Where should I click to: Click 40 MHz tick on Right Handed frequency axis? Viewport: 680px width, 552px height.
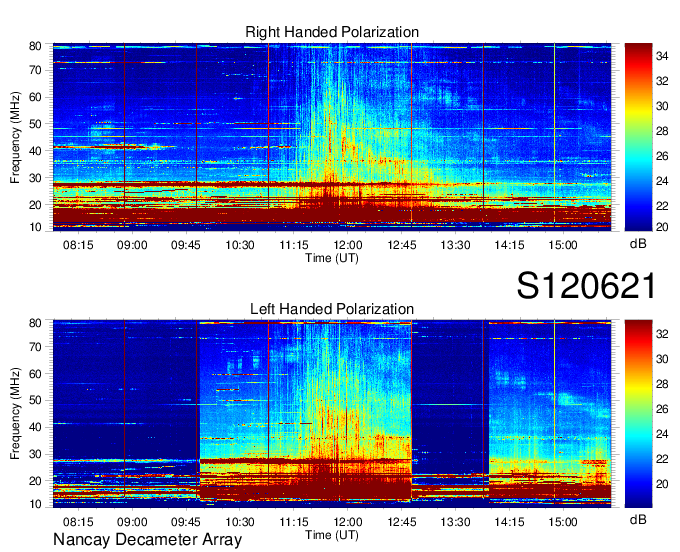35,151
